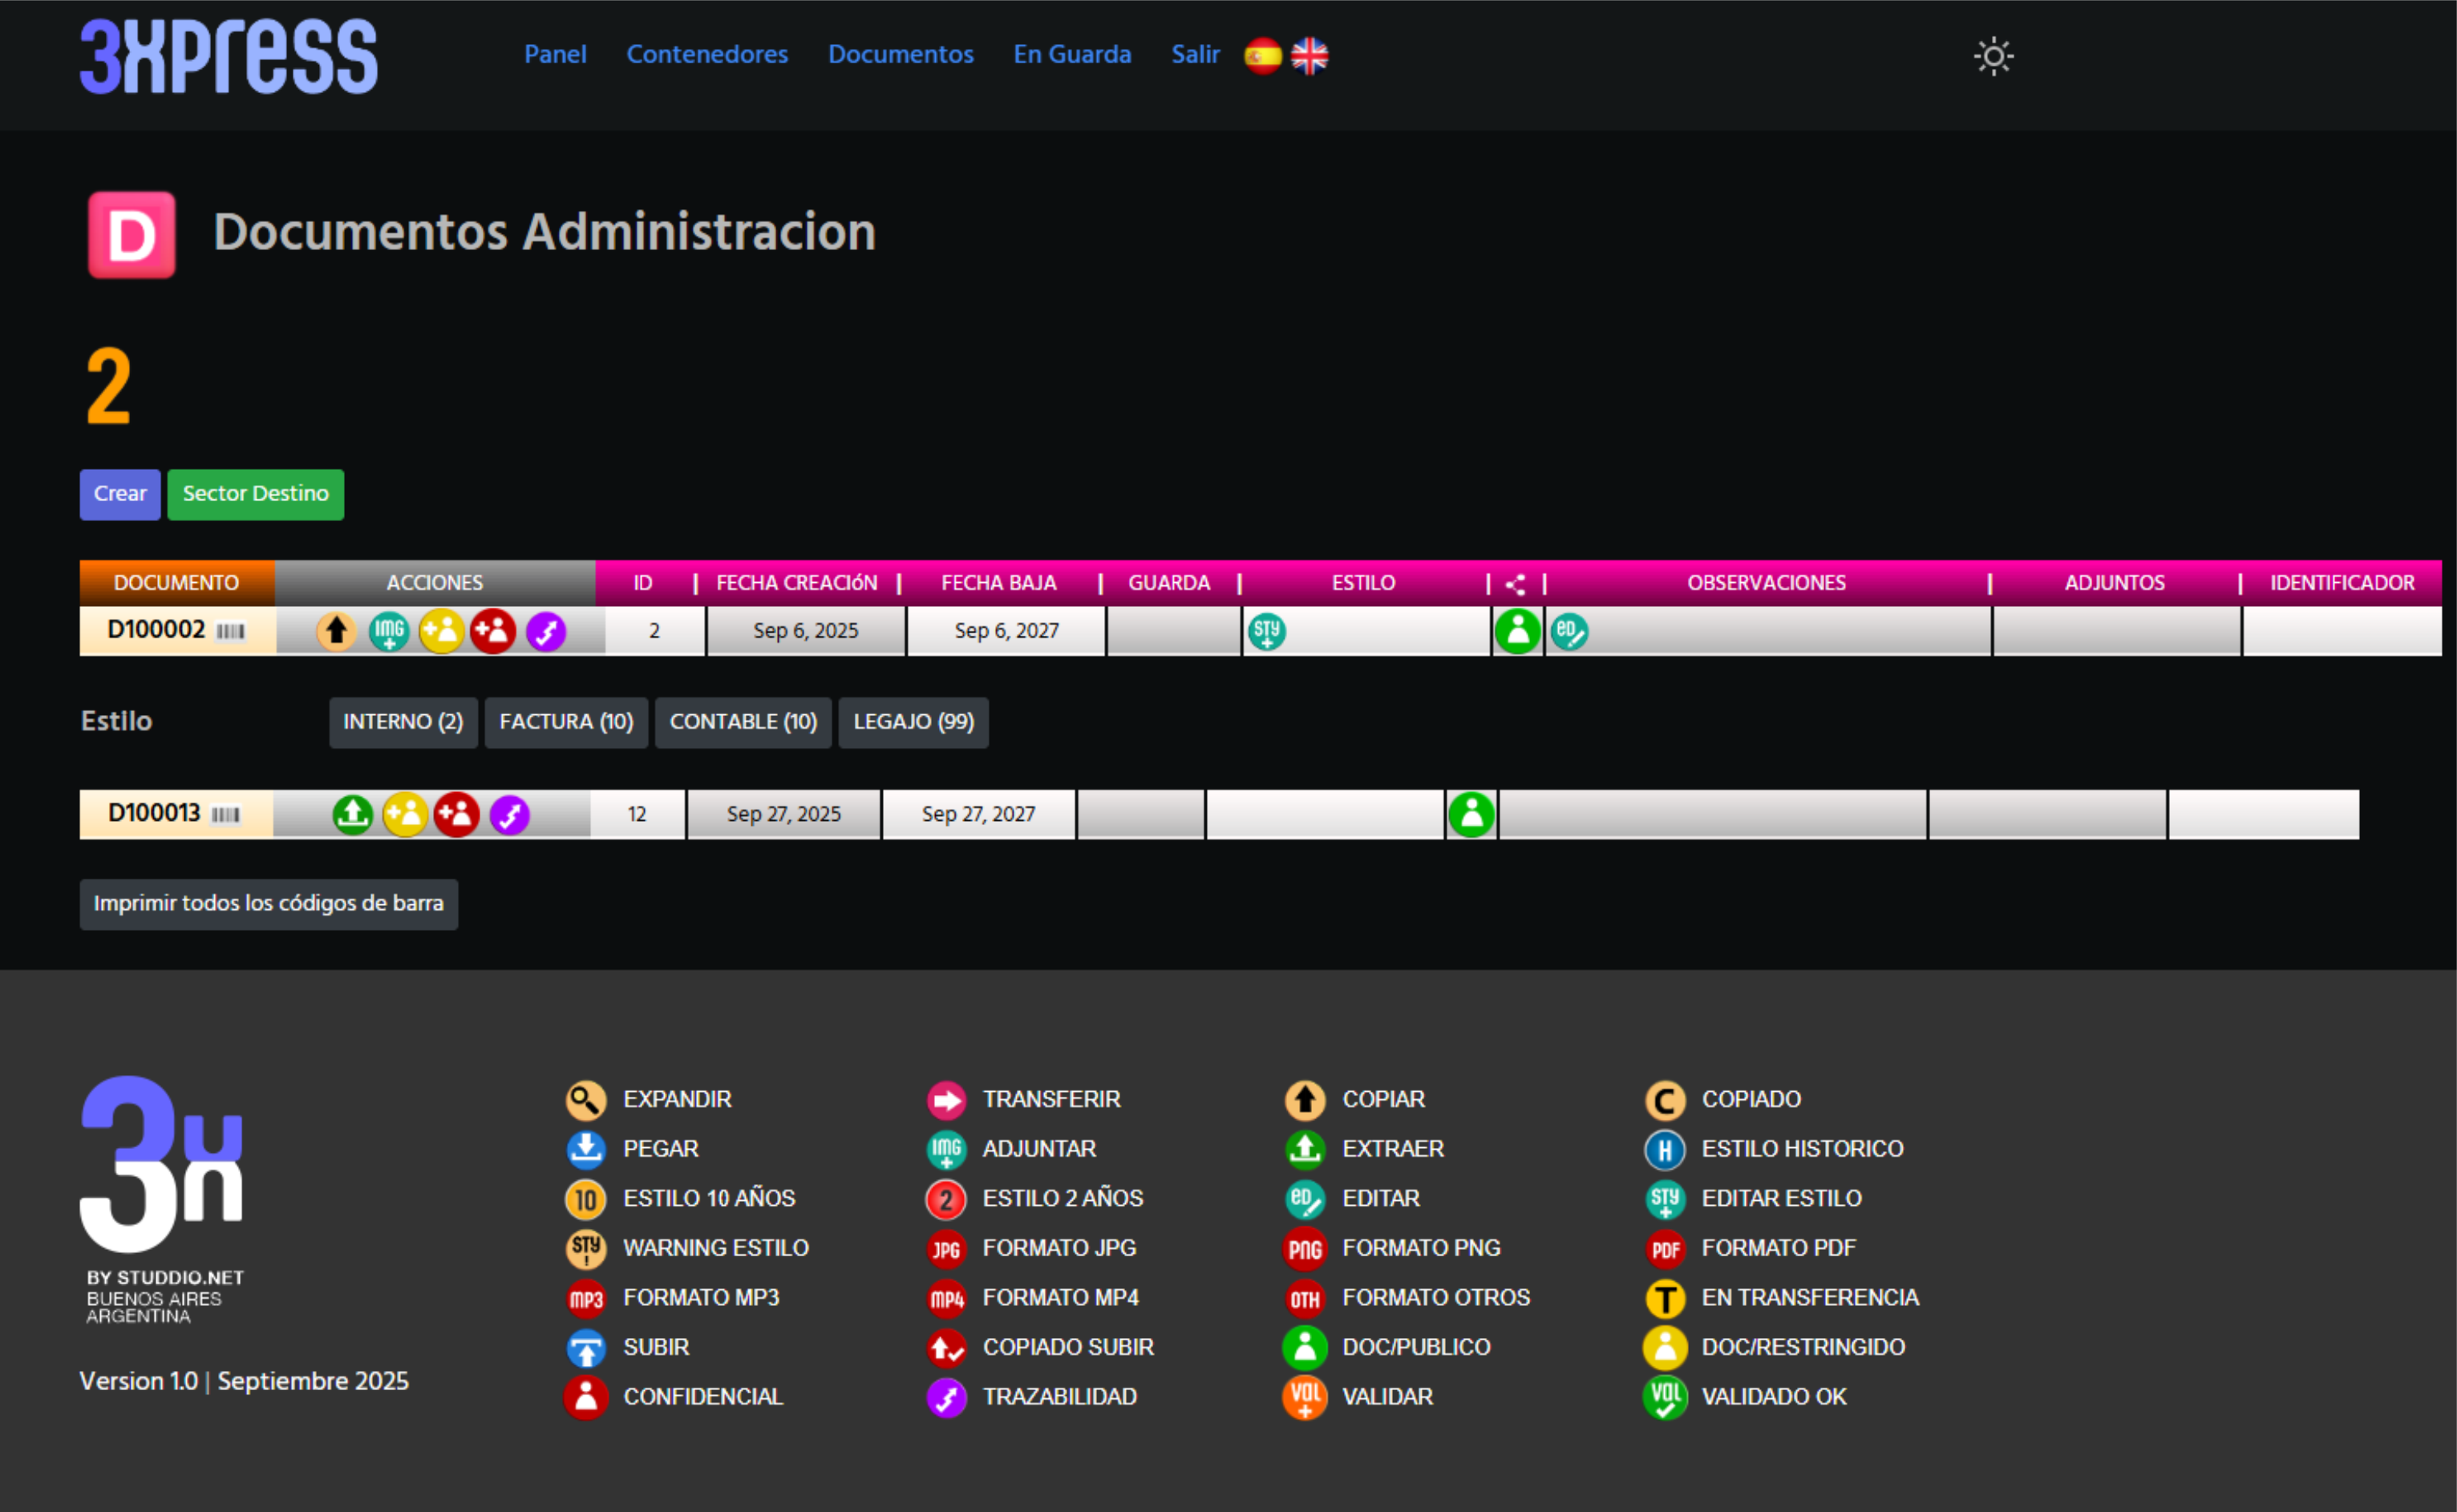The width and height of the screenshot is (2457, 1512).
Task: Click the red confidential-users icon on row D100002
Action: (493, 631)
